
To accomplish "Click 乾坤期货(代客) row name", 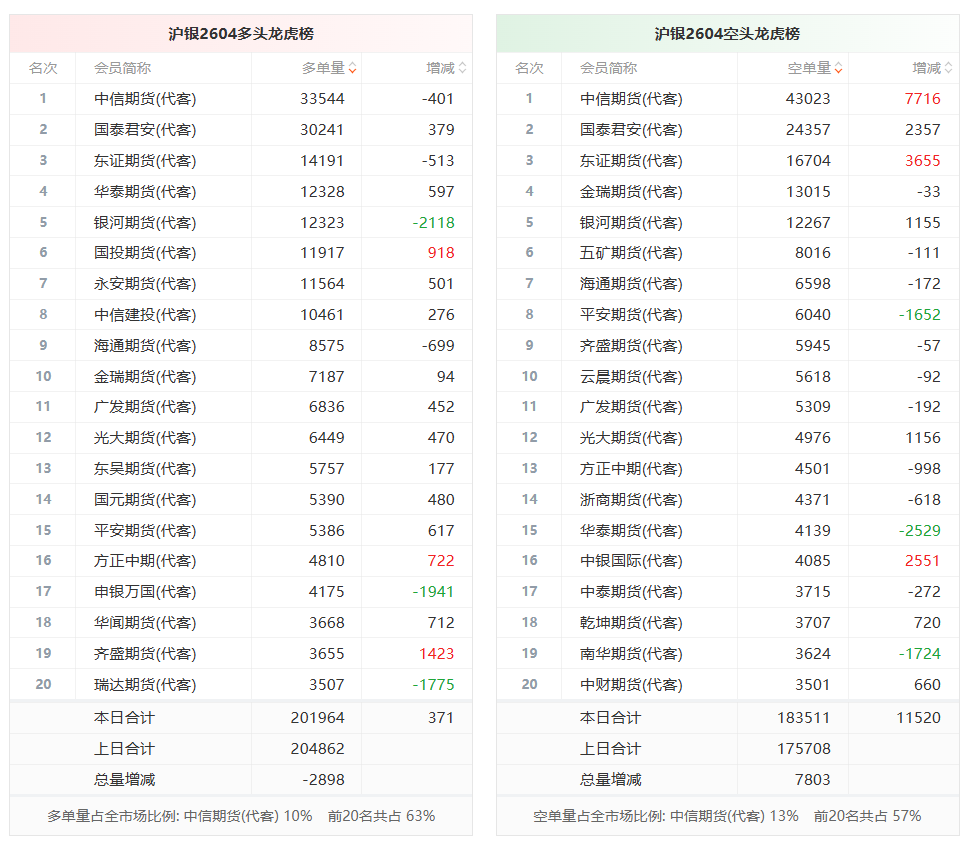I will [631, 622].
